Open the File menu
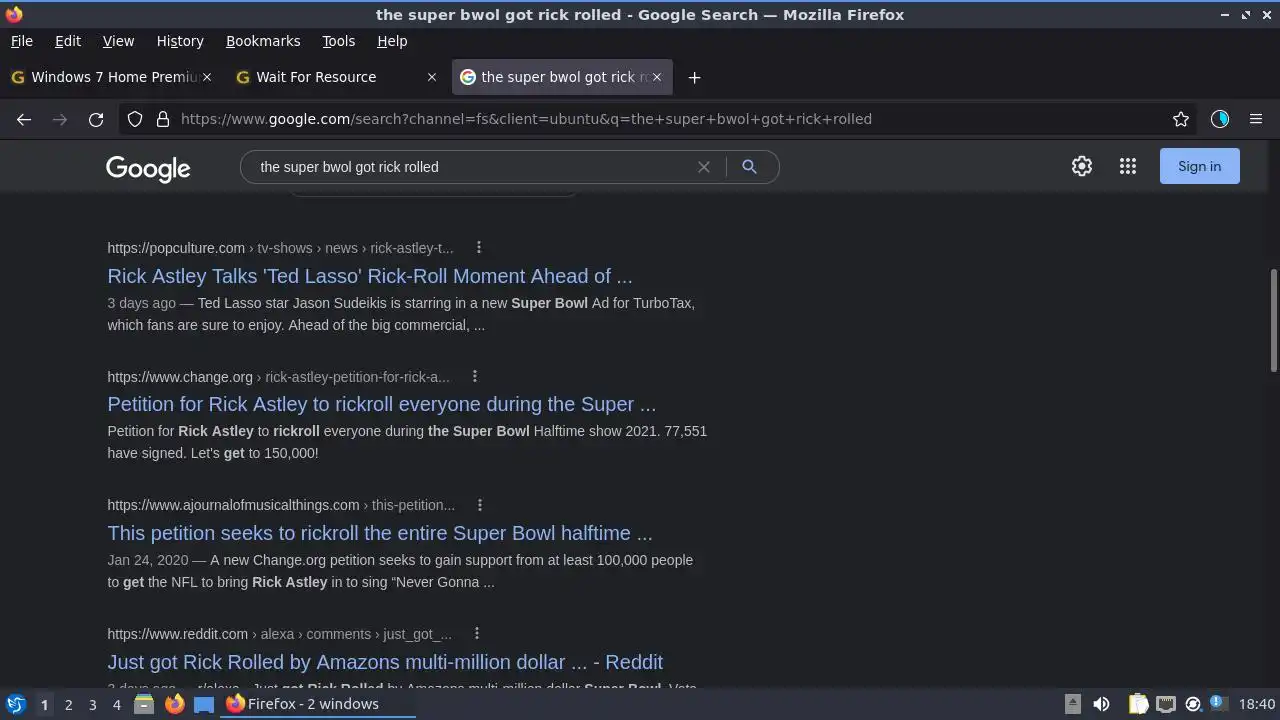1280x720 pixels. [x=21, y=41]
